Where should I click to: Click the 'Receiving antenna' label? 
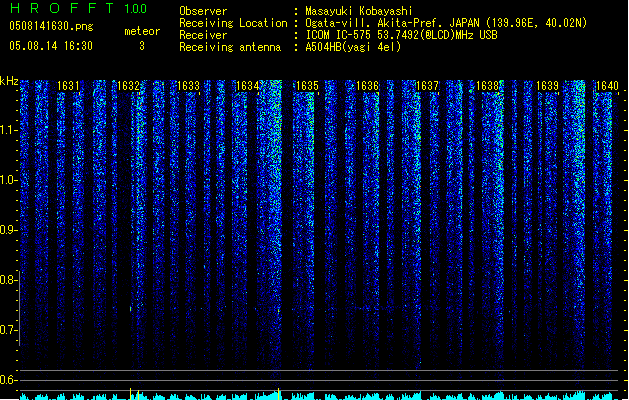pyautogui.click(x=230, y=47)
